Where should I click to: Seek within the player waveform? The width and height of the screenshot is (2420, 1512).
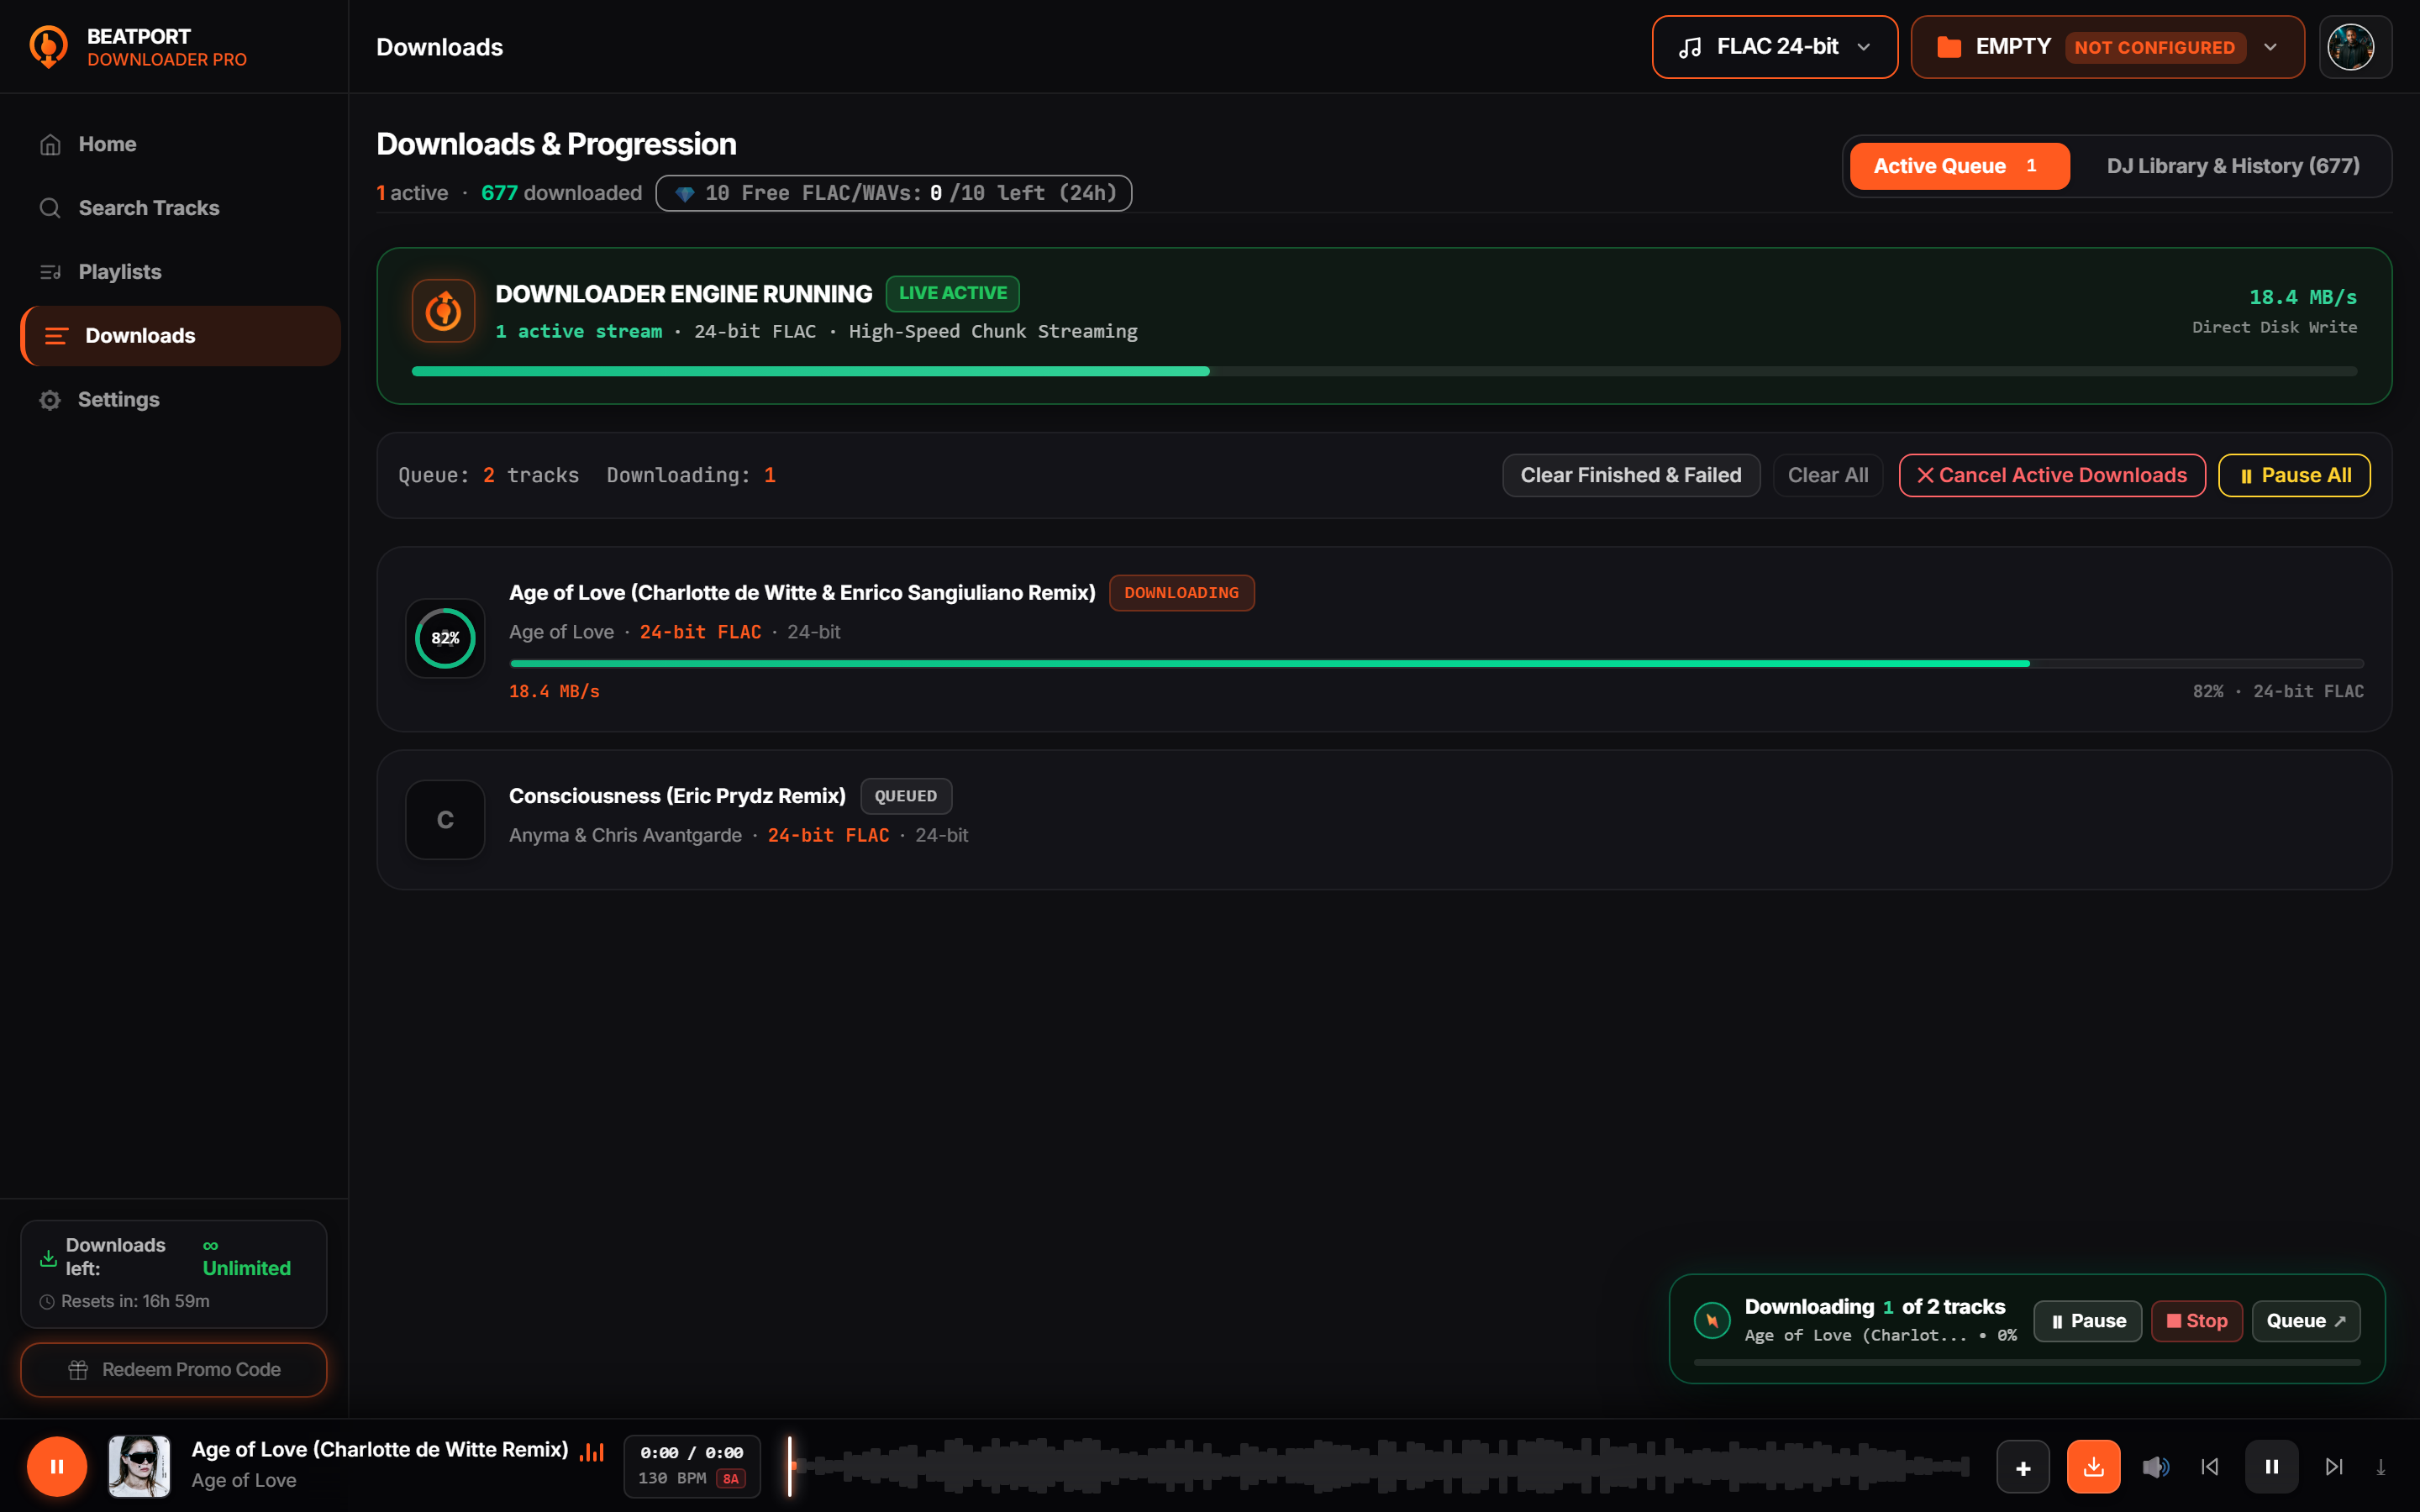coord(1380,1466)
